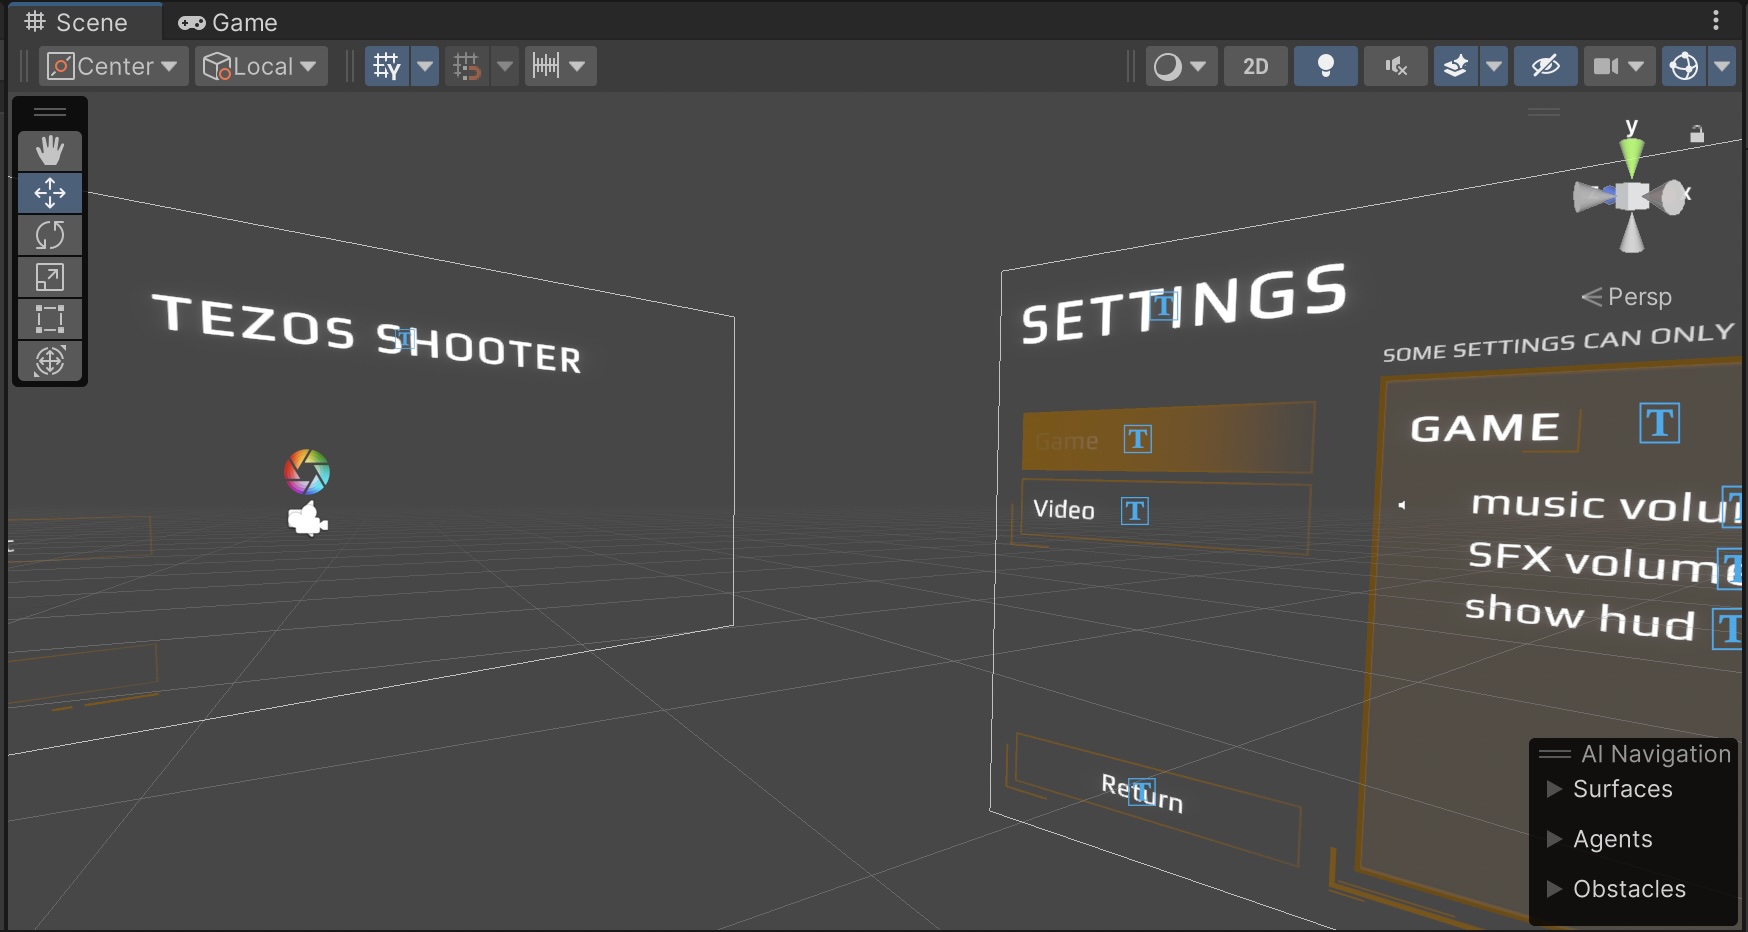The image size is (1748, 932).
Task: Open the draw mode shading dropdown
Action: coord(1180,66)
